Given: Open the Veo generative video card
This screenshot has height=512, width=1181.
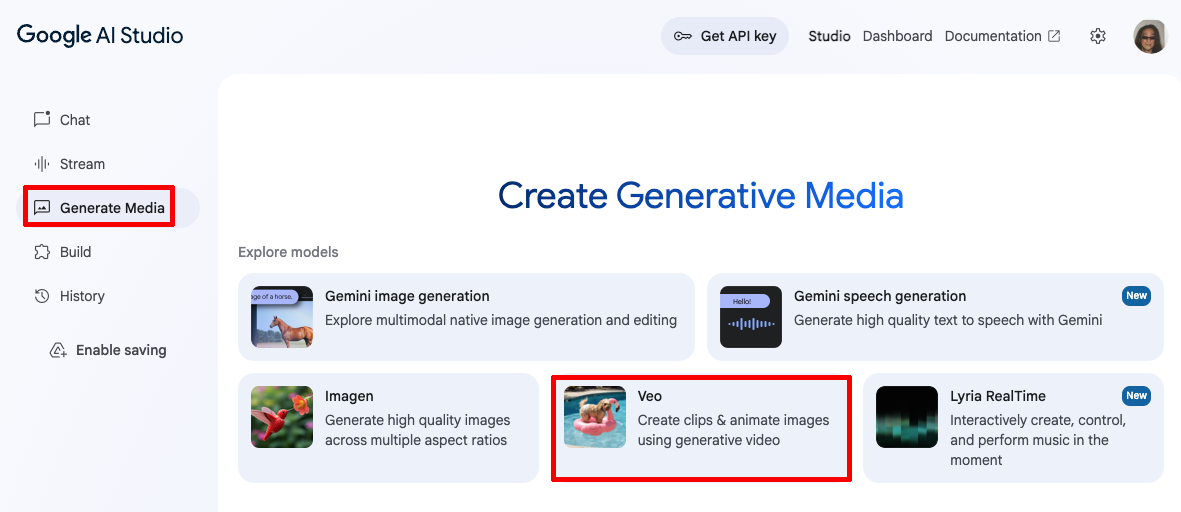Looking at the screenshot, I should point(701,428).
